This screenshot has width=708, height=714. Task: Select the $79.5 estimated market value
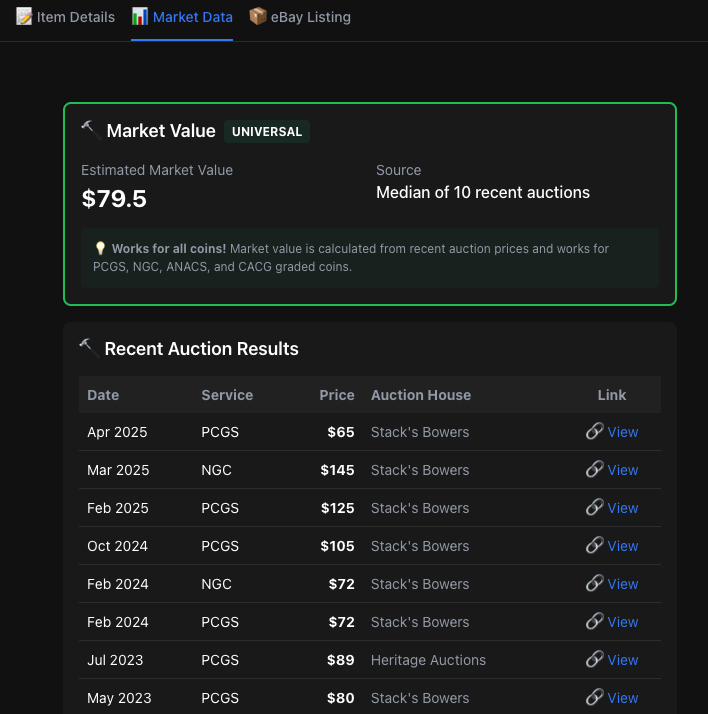point(114,199)
